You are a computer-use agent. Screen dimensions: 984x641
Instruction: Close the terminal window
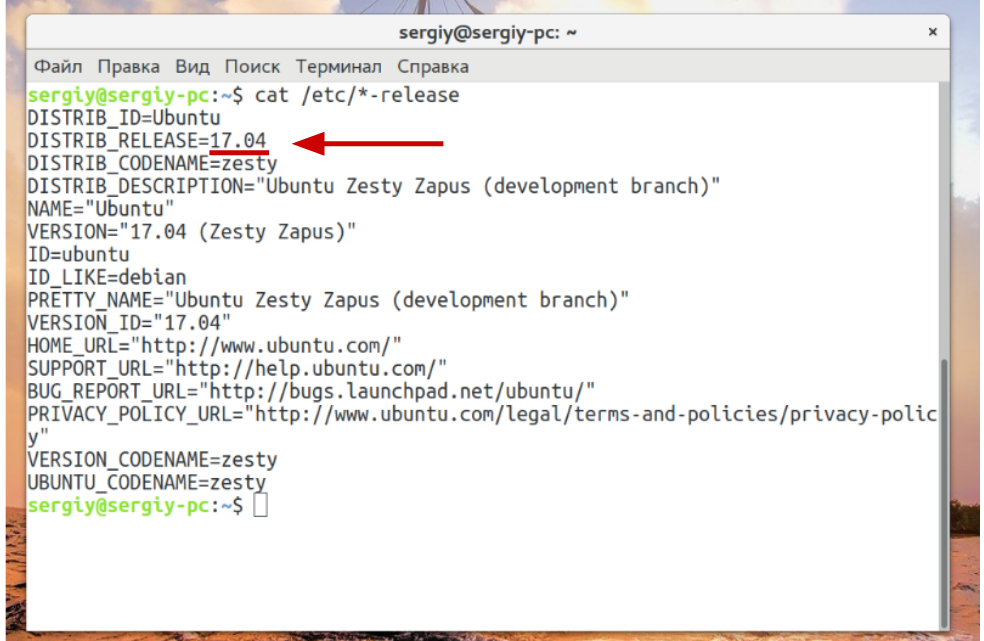[x=932, y=32]
